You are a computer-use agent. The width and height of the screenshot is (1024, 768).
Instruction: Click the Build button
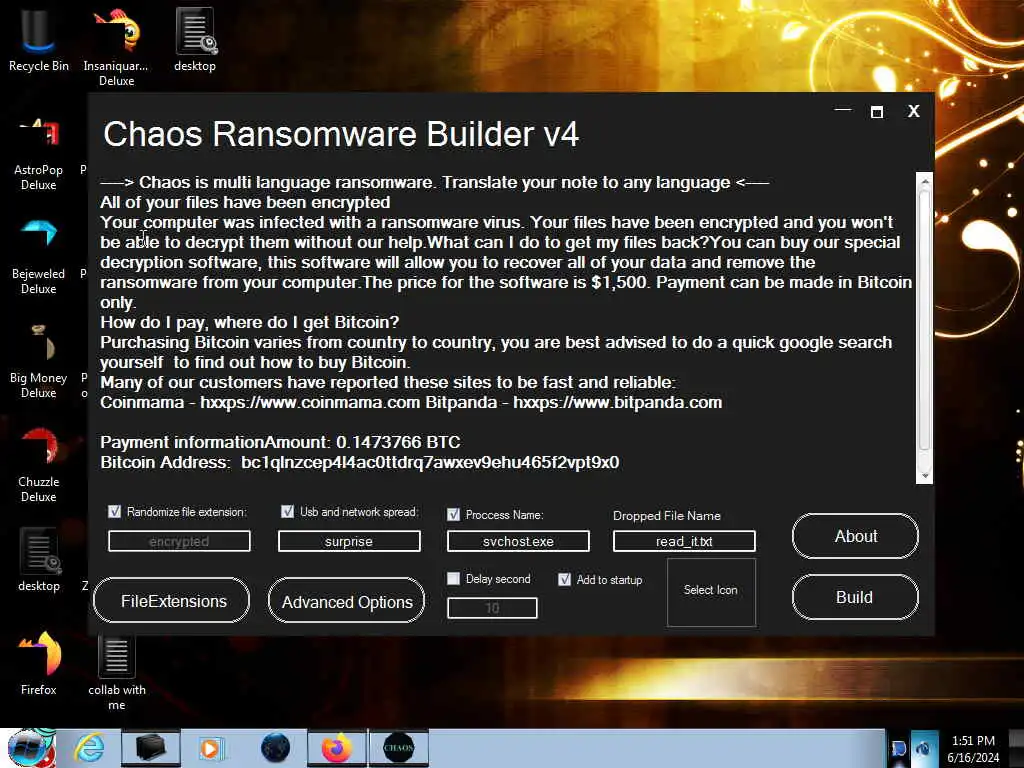tap(855, 597)
